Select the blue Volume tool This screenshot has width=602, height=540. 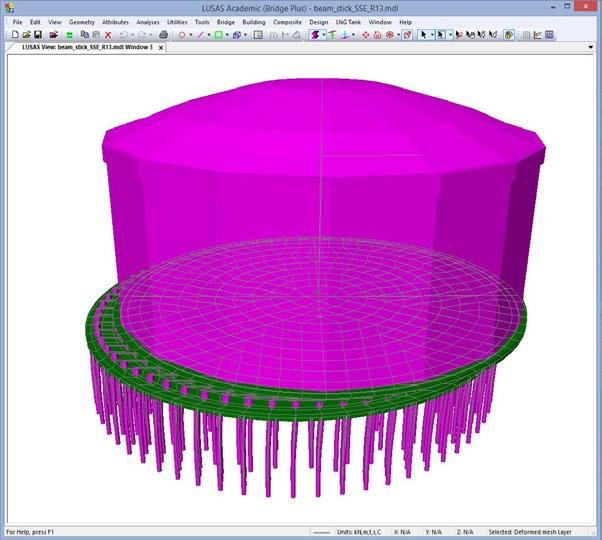[x=237, y=35]
